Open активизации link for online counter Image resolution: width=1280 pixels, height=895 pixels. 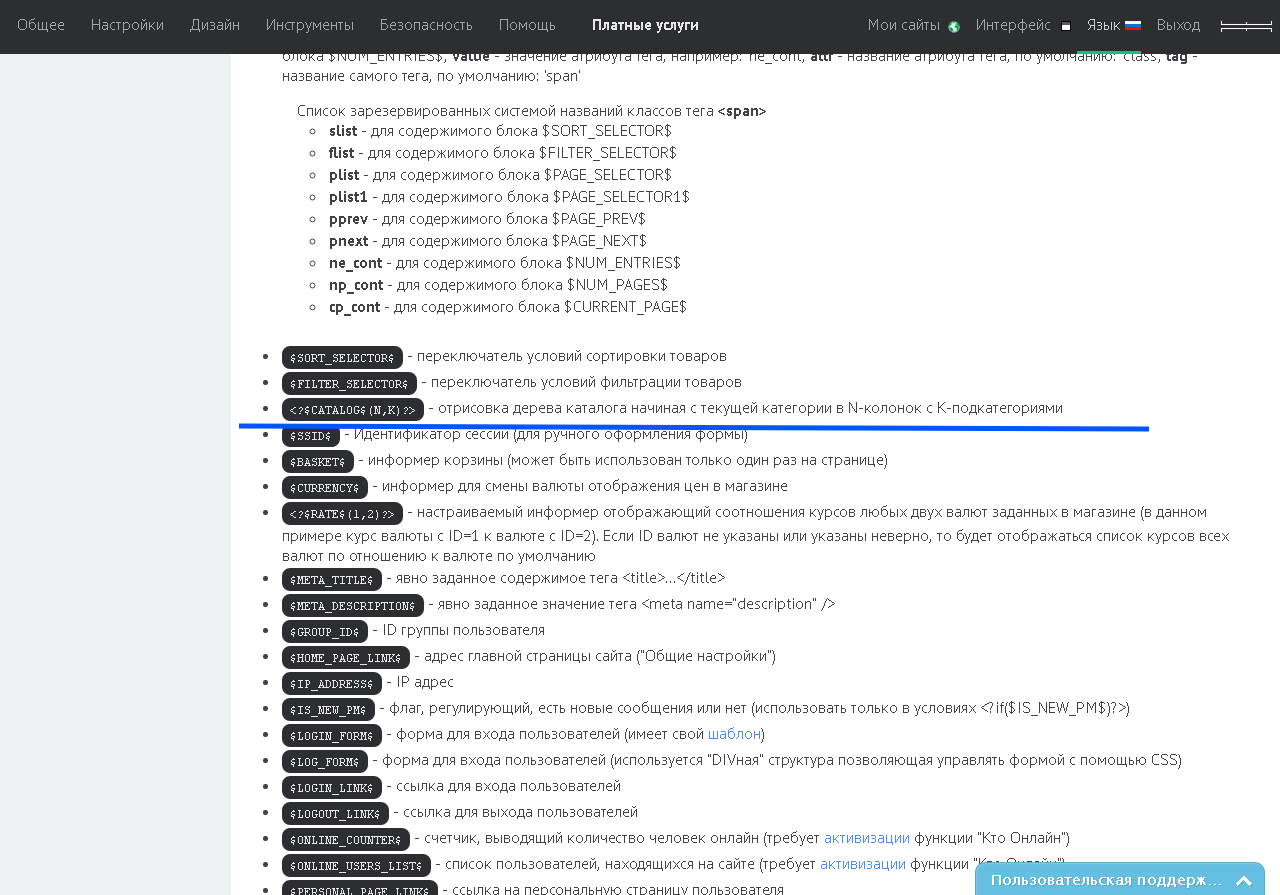(x=867, y=838)
